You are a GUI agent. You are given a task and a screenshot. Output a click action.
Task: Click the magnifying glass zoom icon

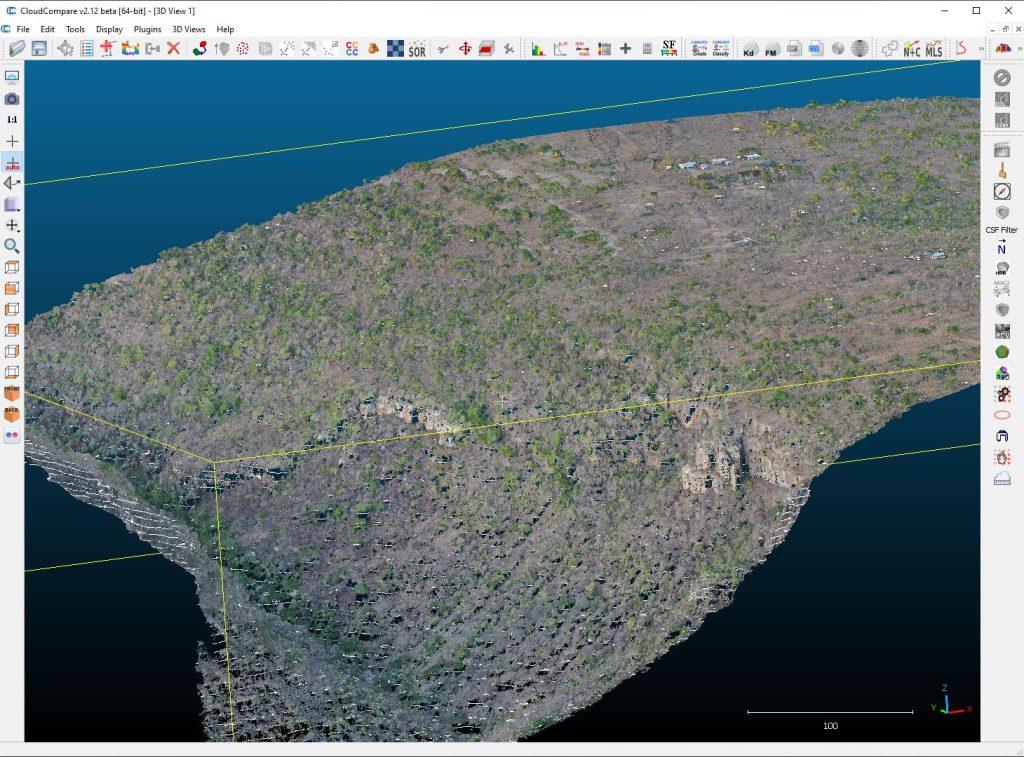tap(12, 246)
